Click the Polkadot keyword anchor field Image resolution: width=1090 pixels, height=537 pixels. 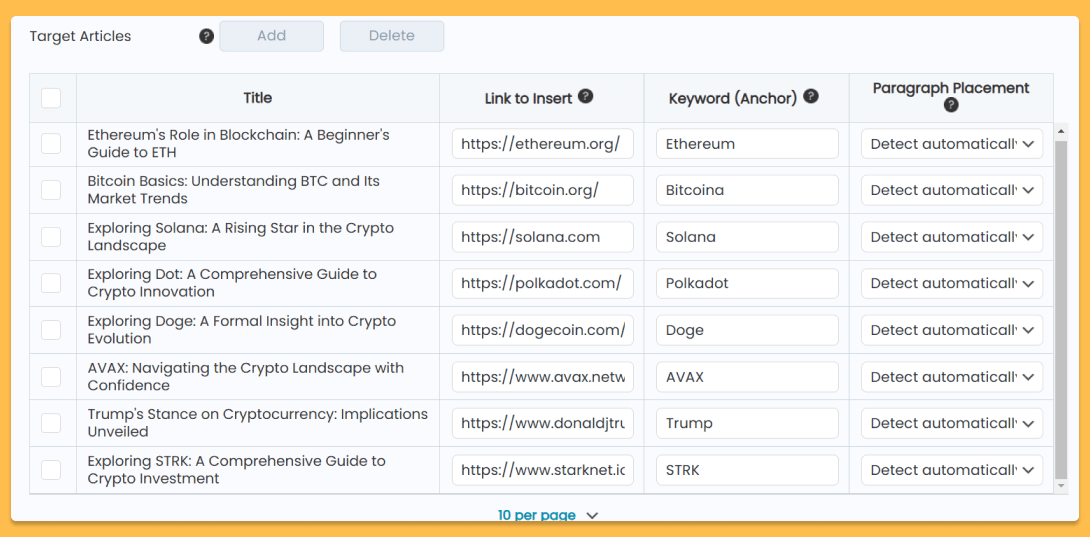tap(747, 283)
